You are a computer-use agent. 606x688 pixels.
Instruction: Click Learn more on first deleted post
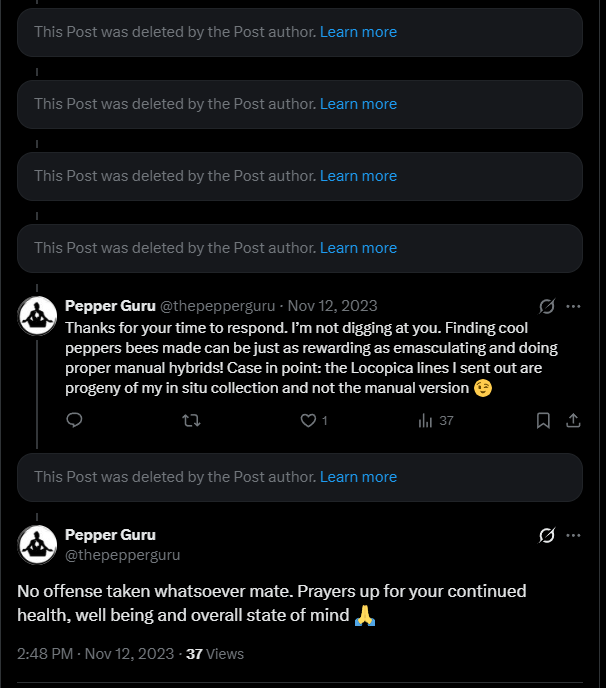[358, 32]
